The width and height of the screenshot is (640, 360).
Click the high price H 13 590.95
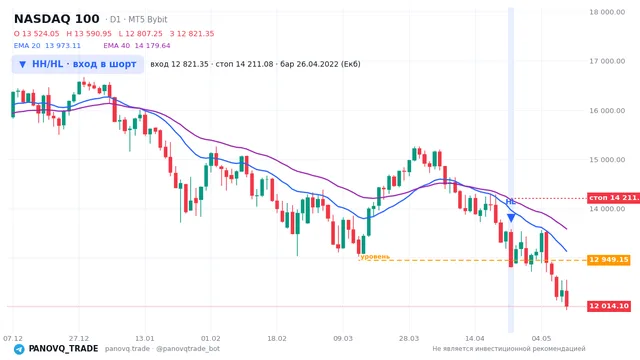click(89, 33)
